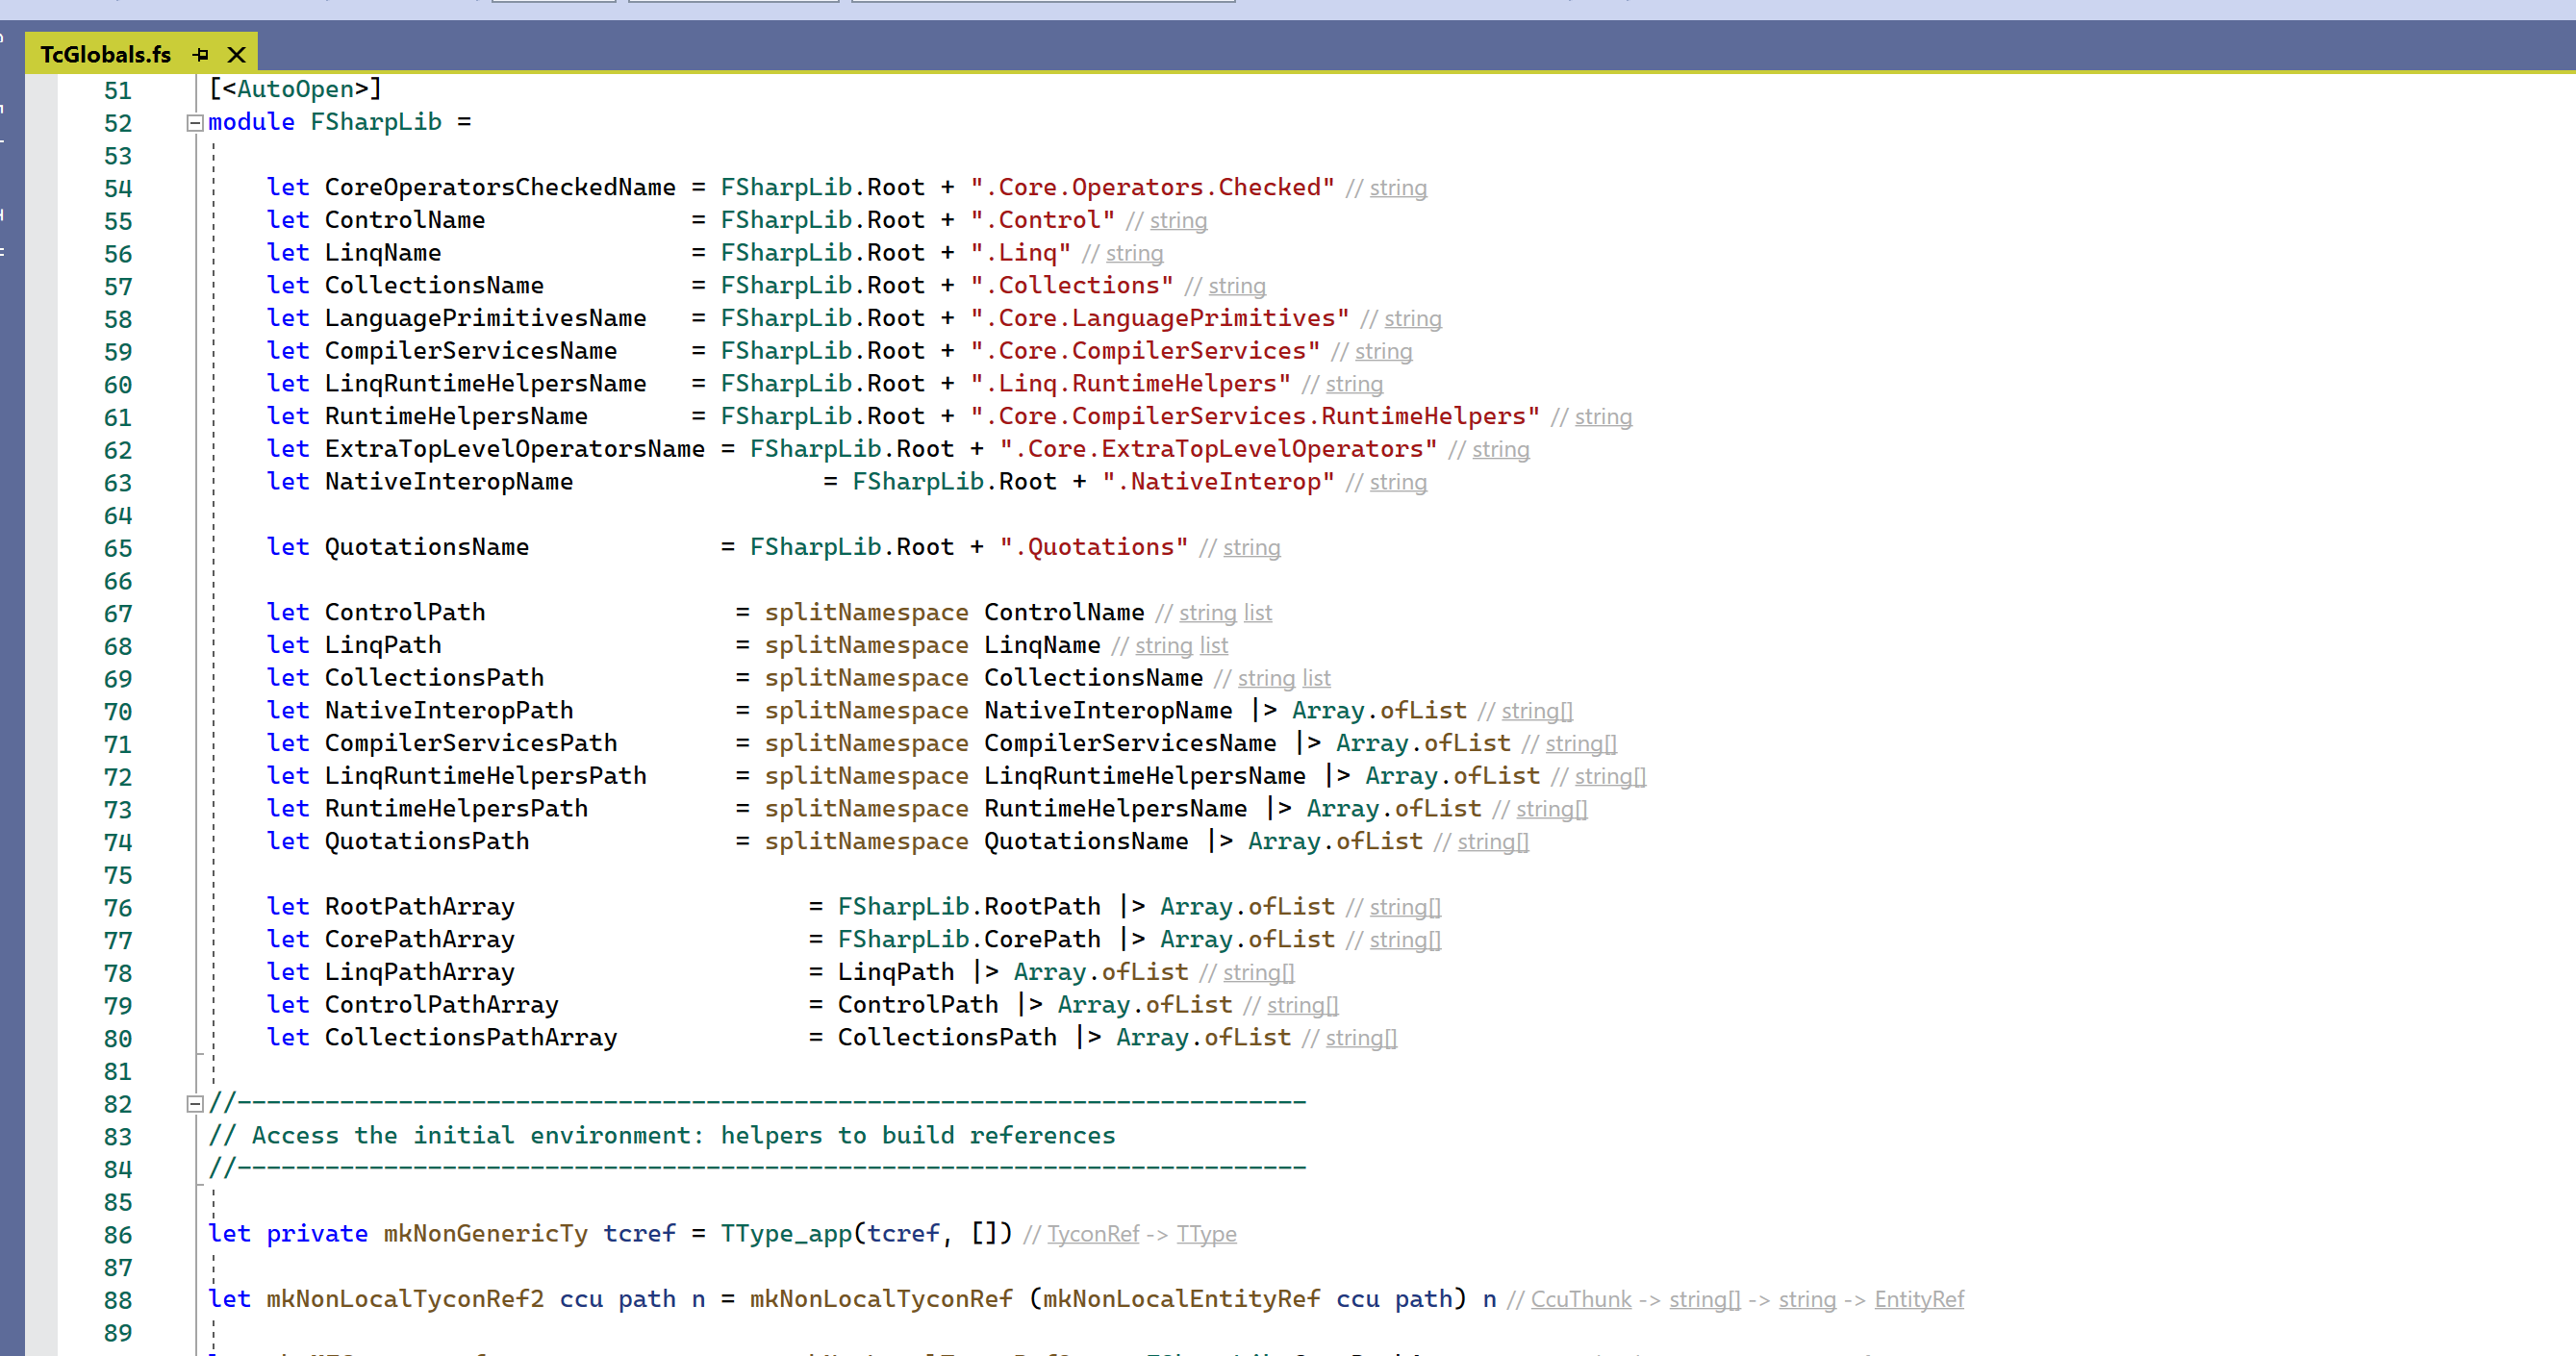Pin the TcGlobals.fs tab

201,54
